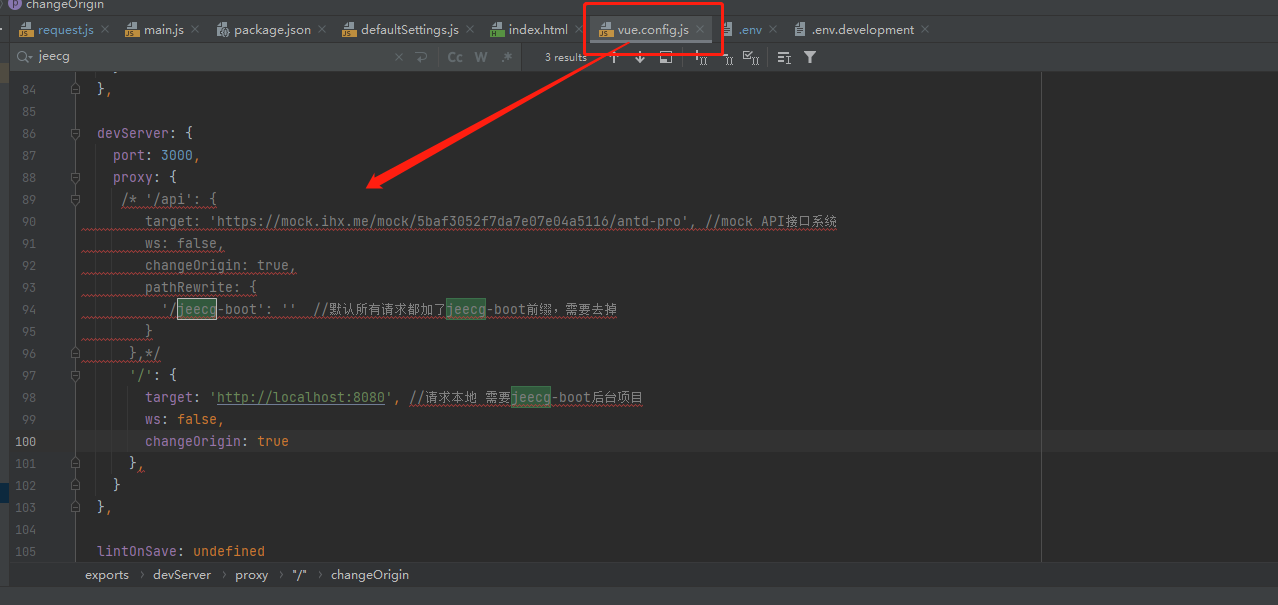Close the package.json tab
1278x605 pixels.
tap(321, 30)
